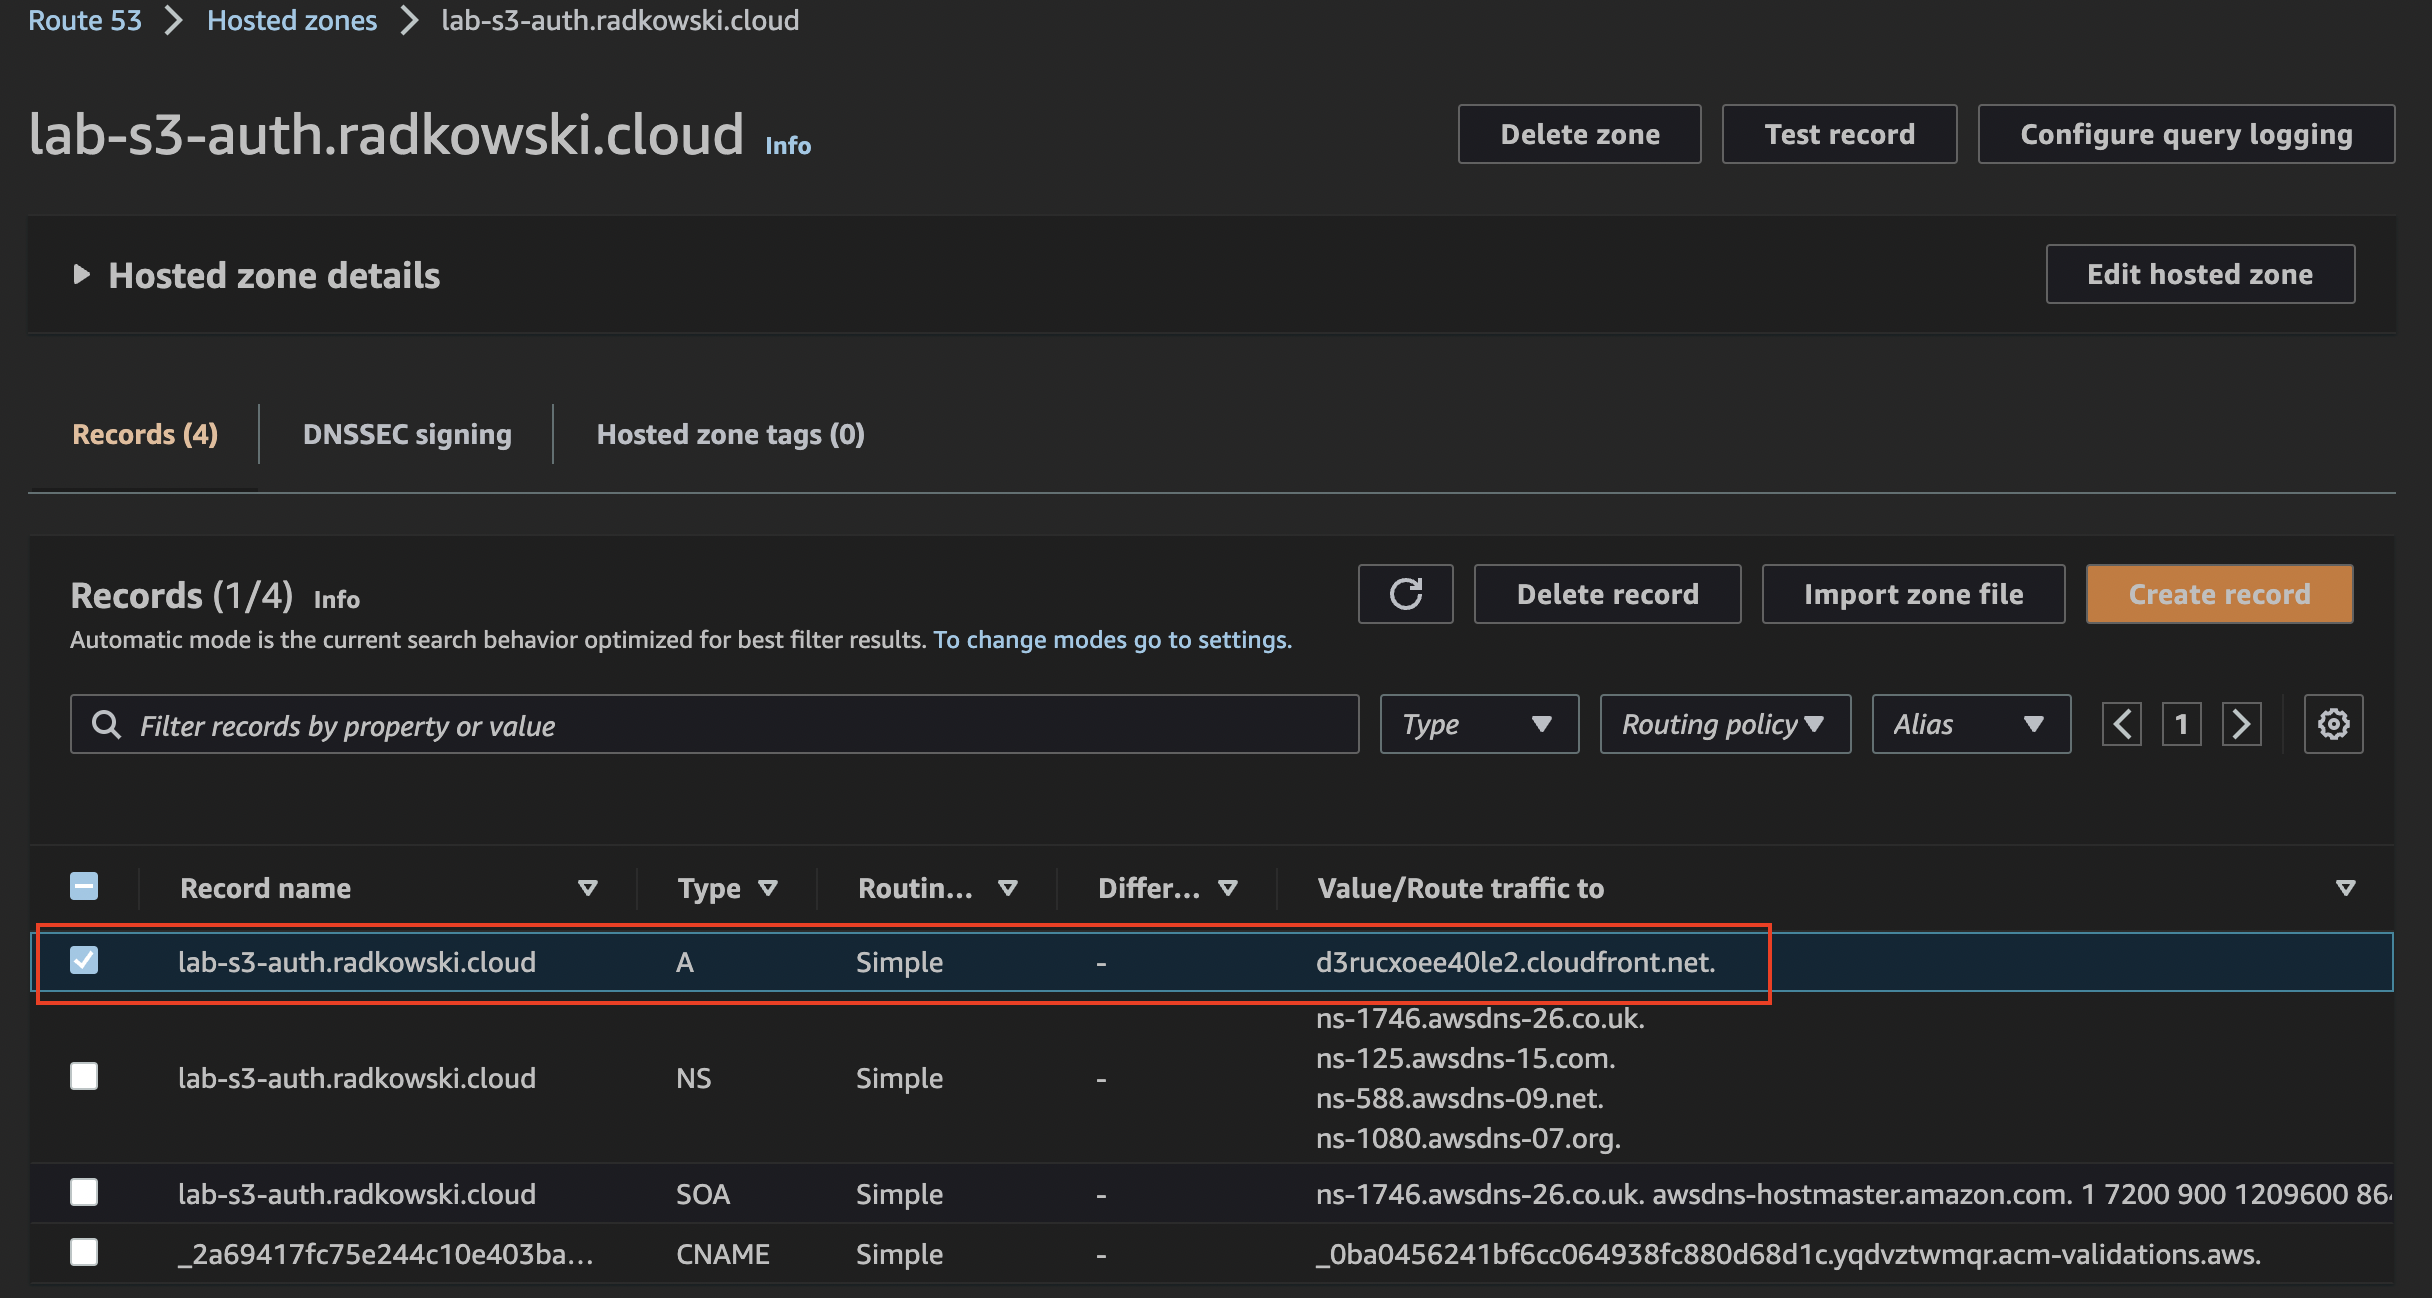Click the SOA record value text
This screenshot has height=1298, width=2432.
(1853, 1194)
